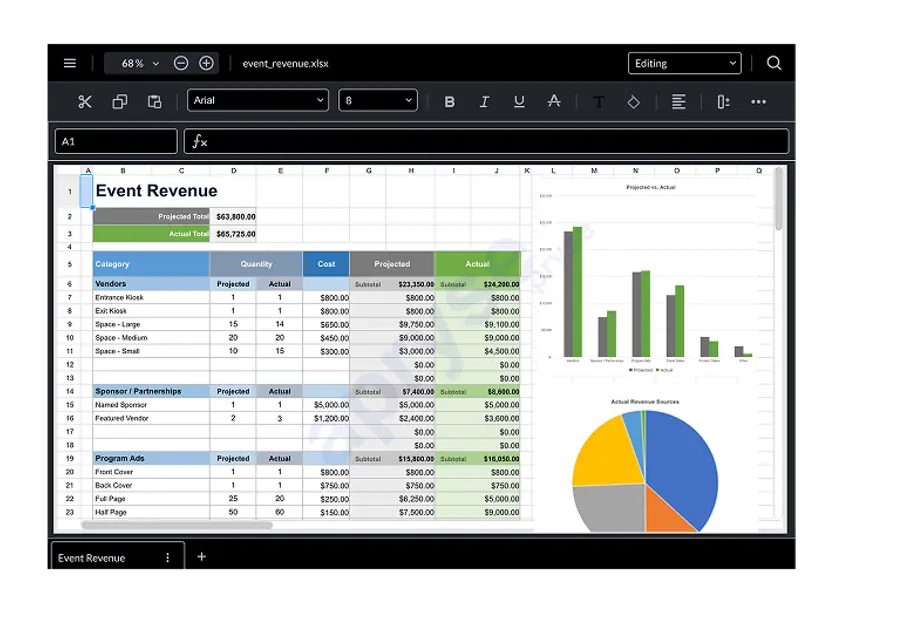Click the Event Revenue title cell

coord(156,191)
